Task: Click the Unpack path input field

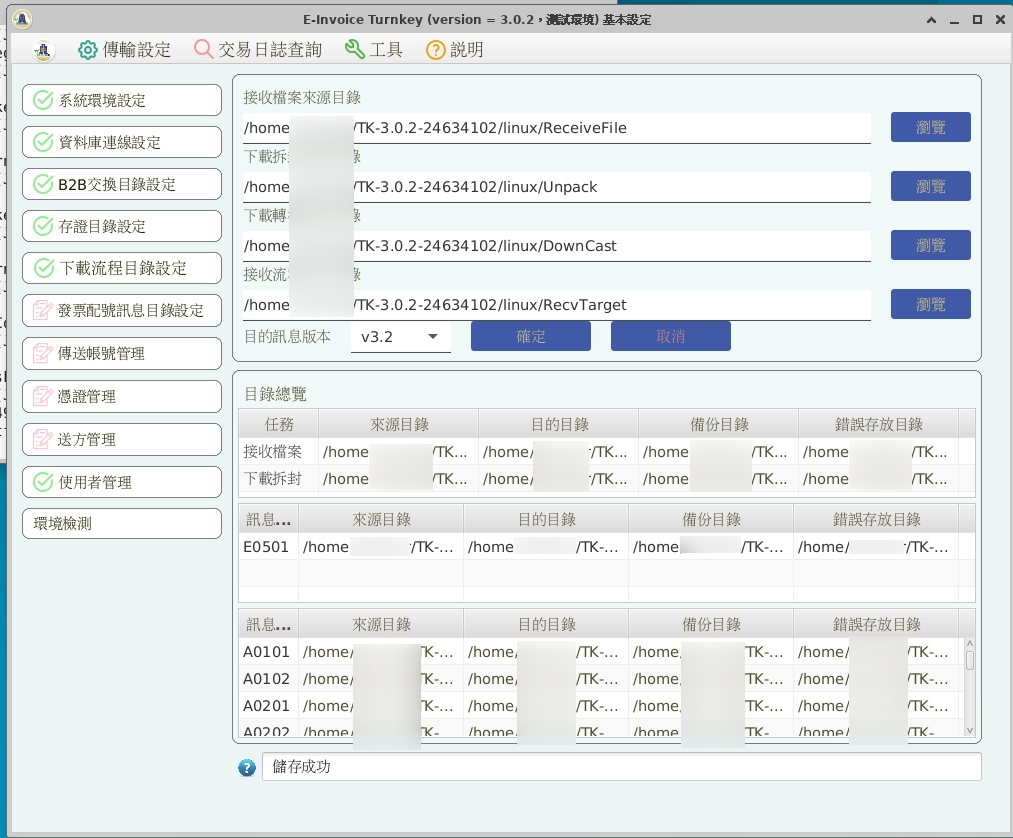Action: coord(557,187)
